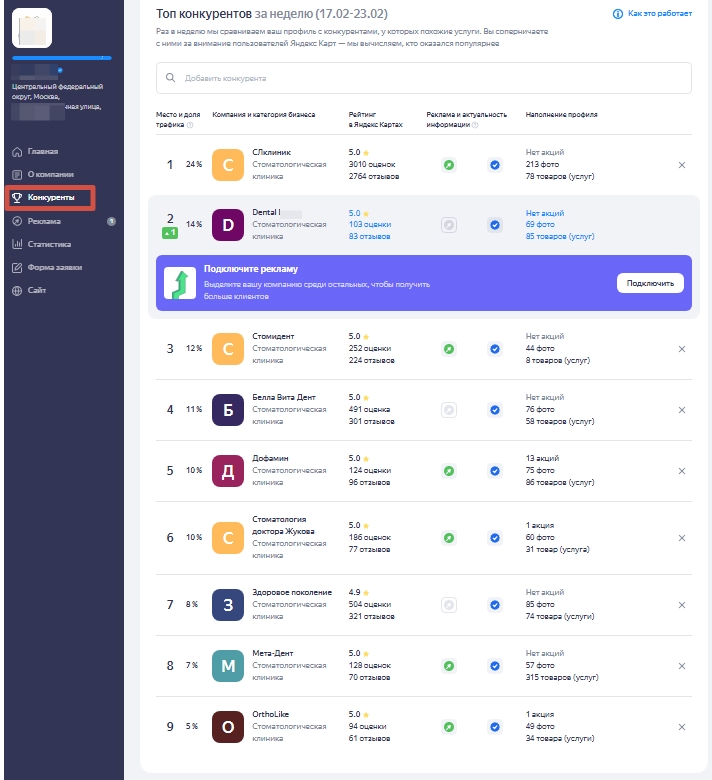712x780 pixels.
Task: Remove OrthoLike from competitors list
Action: click(x=682, y=727)
